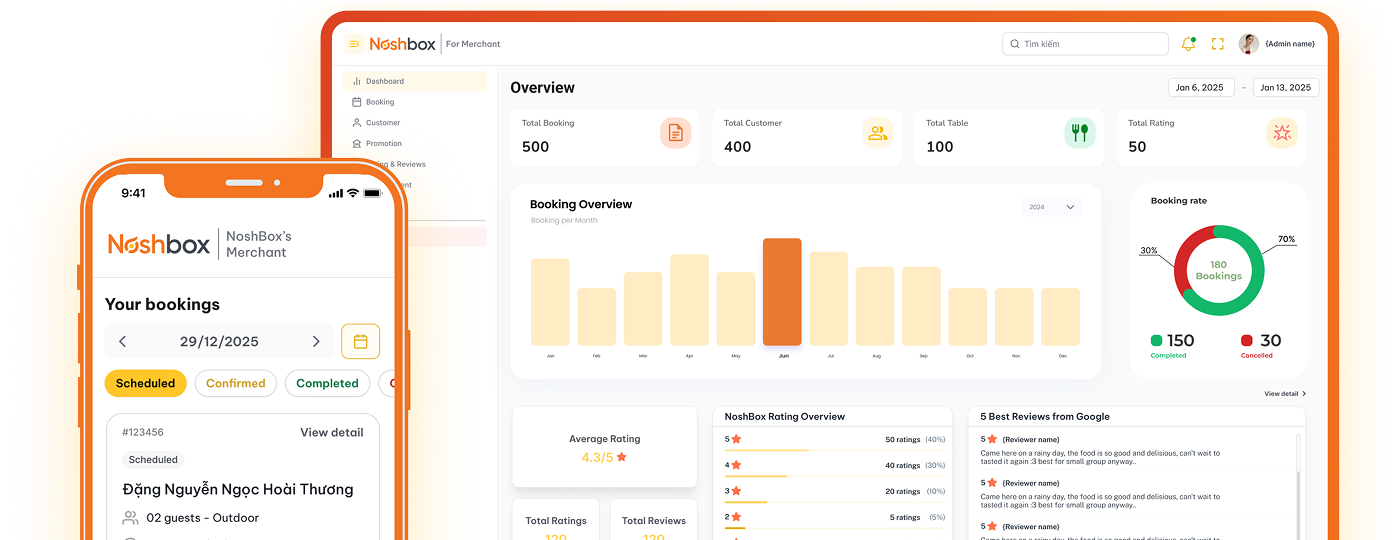This screenshot has width=1400, height=540.
Task: Open the Jan 6, 2025 start date picker
Action: click(1200, 88)
